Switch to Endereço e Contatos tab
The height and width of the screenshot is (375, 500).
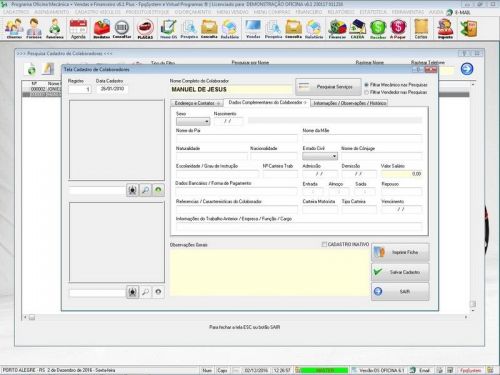pos(197,103)
